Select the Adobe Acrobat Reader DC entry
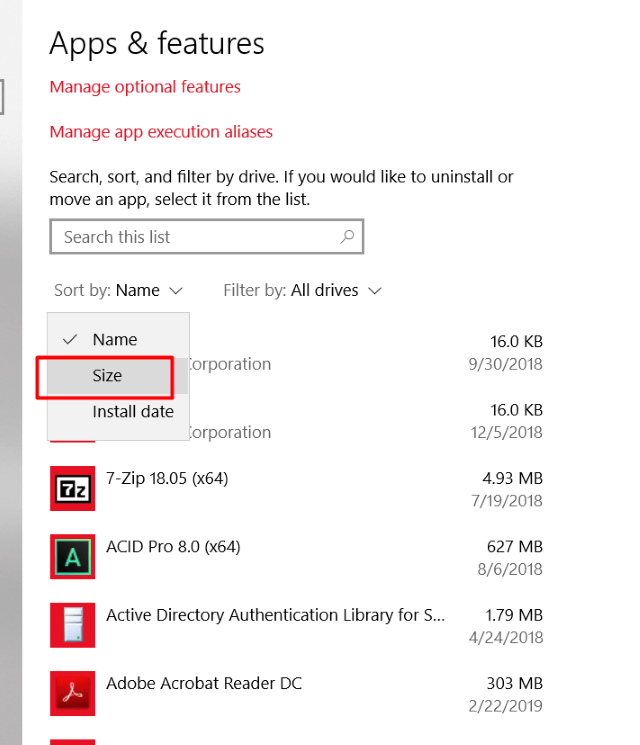 click(296, 693)
